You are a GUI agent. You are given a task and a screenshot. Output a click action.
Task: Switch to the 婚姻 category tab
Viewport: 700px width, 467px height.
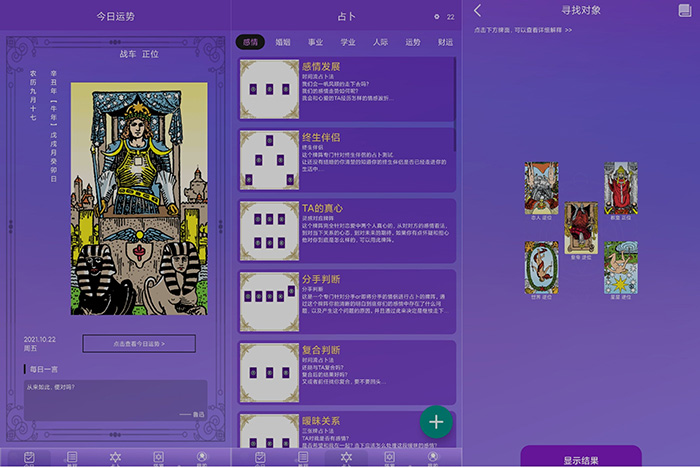(282, 42)
